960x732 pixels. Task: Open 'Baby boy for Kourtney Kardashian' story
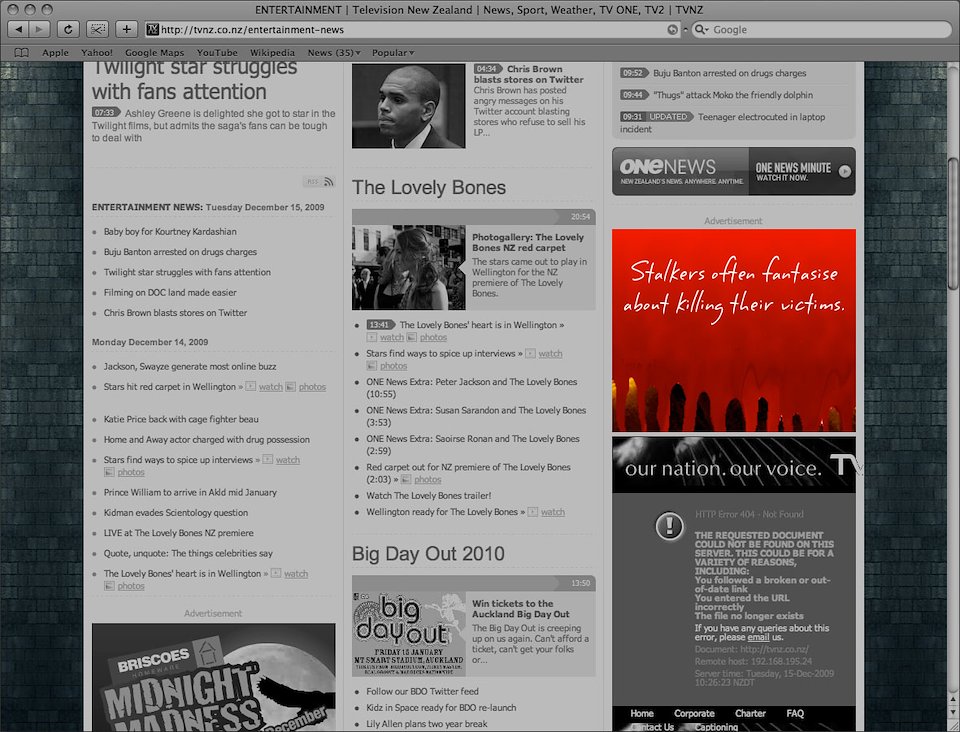[170, 231]
